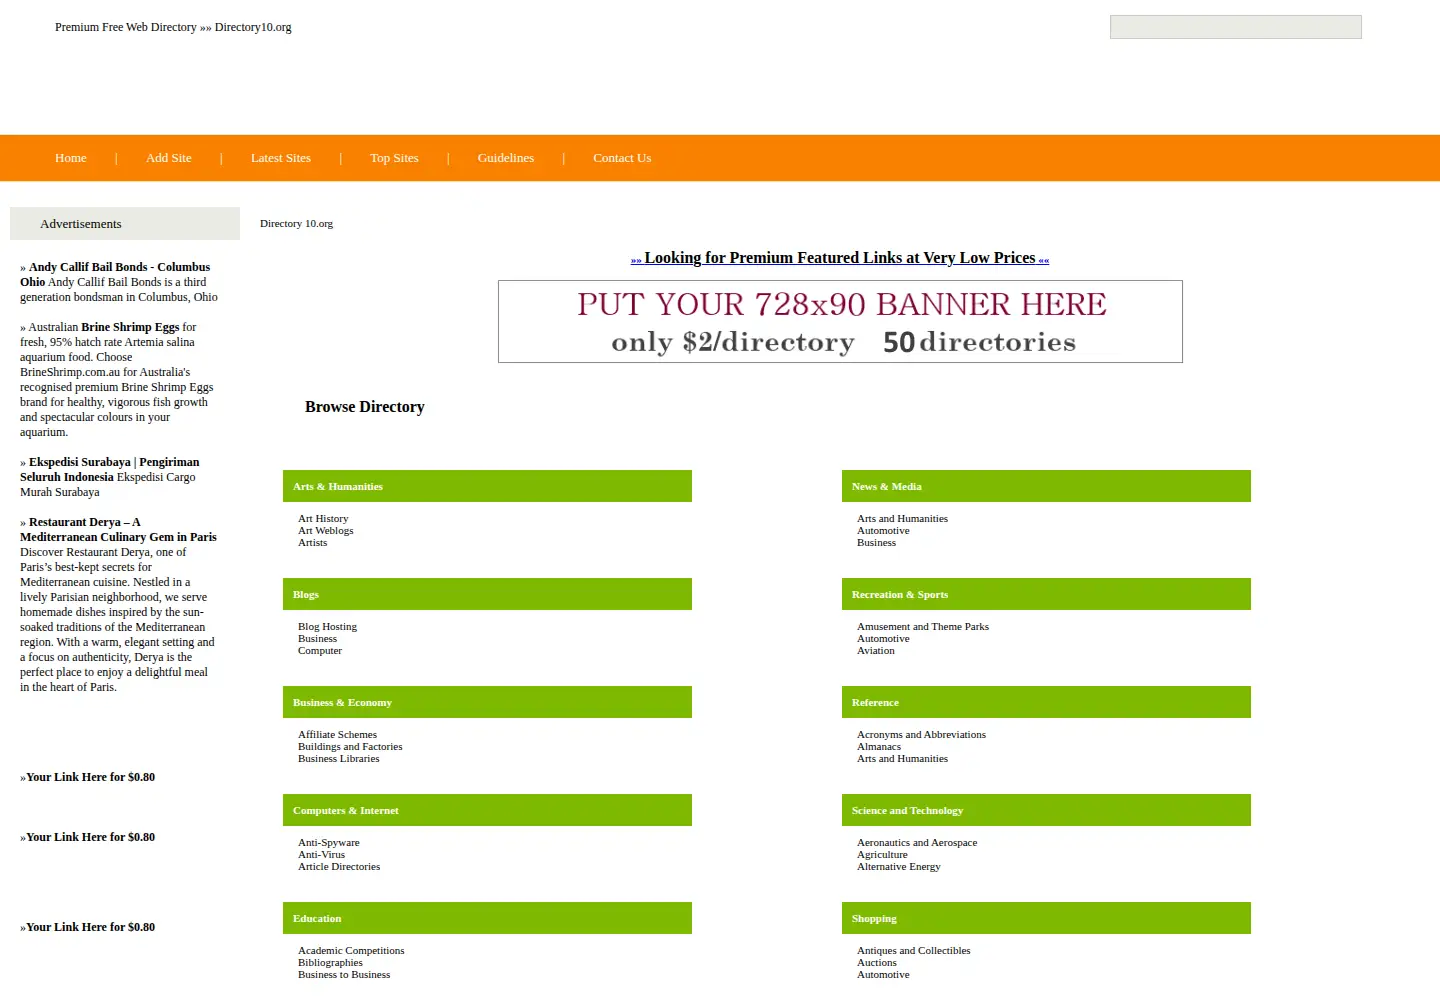Select Business under News & Media
This screenshot has width=1440, height=1000.
876,543
